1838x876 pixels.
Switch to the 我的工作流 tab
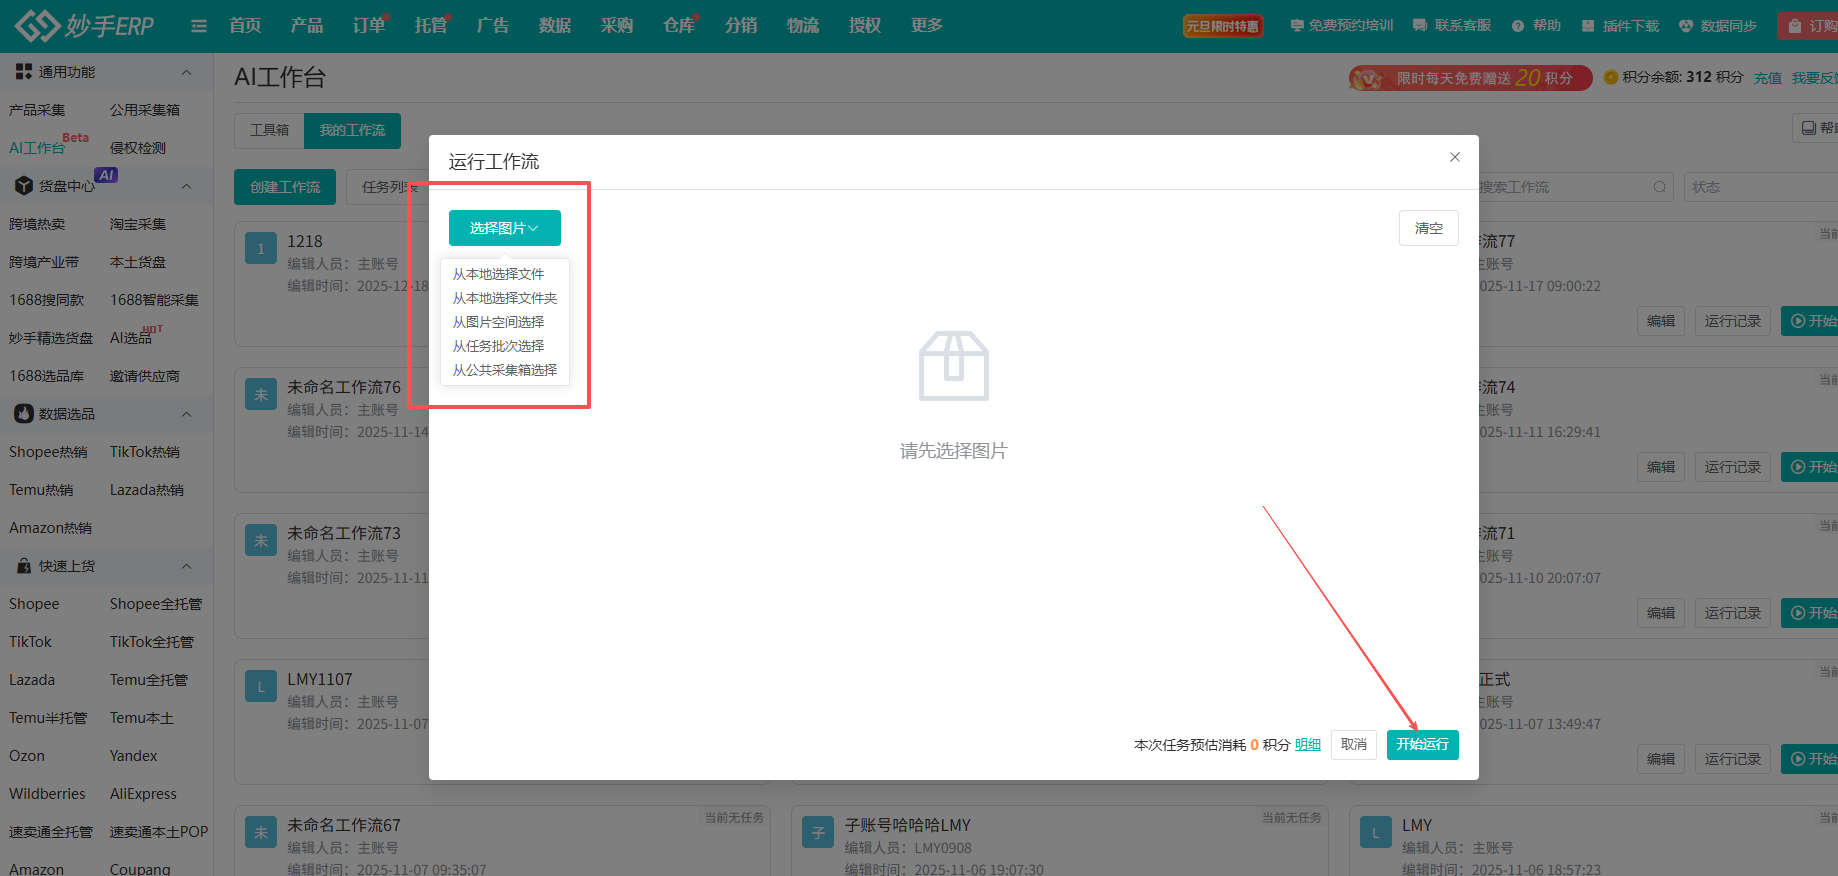pyautogui.click(x=352, y=131)
